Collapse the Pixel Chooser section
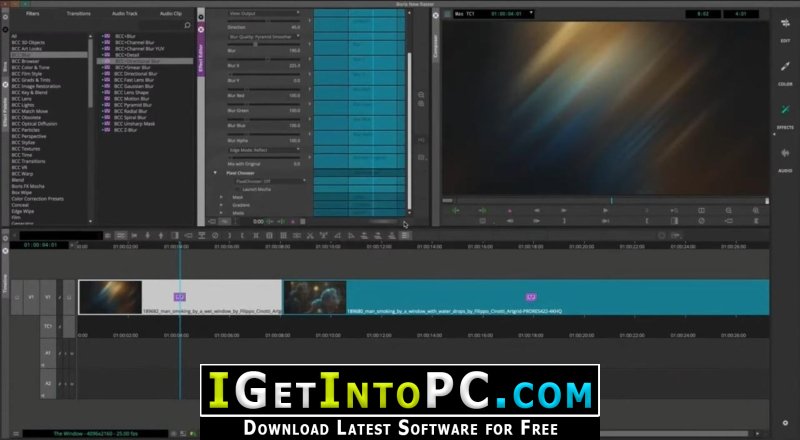Screen dimensions: 800x440 [x=215, y=173]
